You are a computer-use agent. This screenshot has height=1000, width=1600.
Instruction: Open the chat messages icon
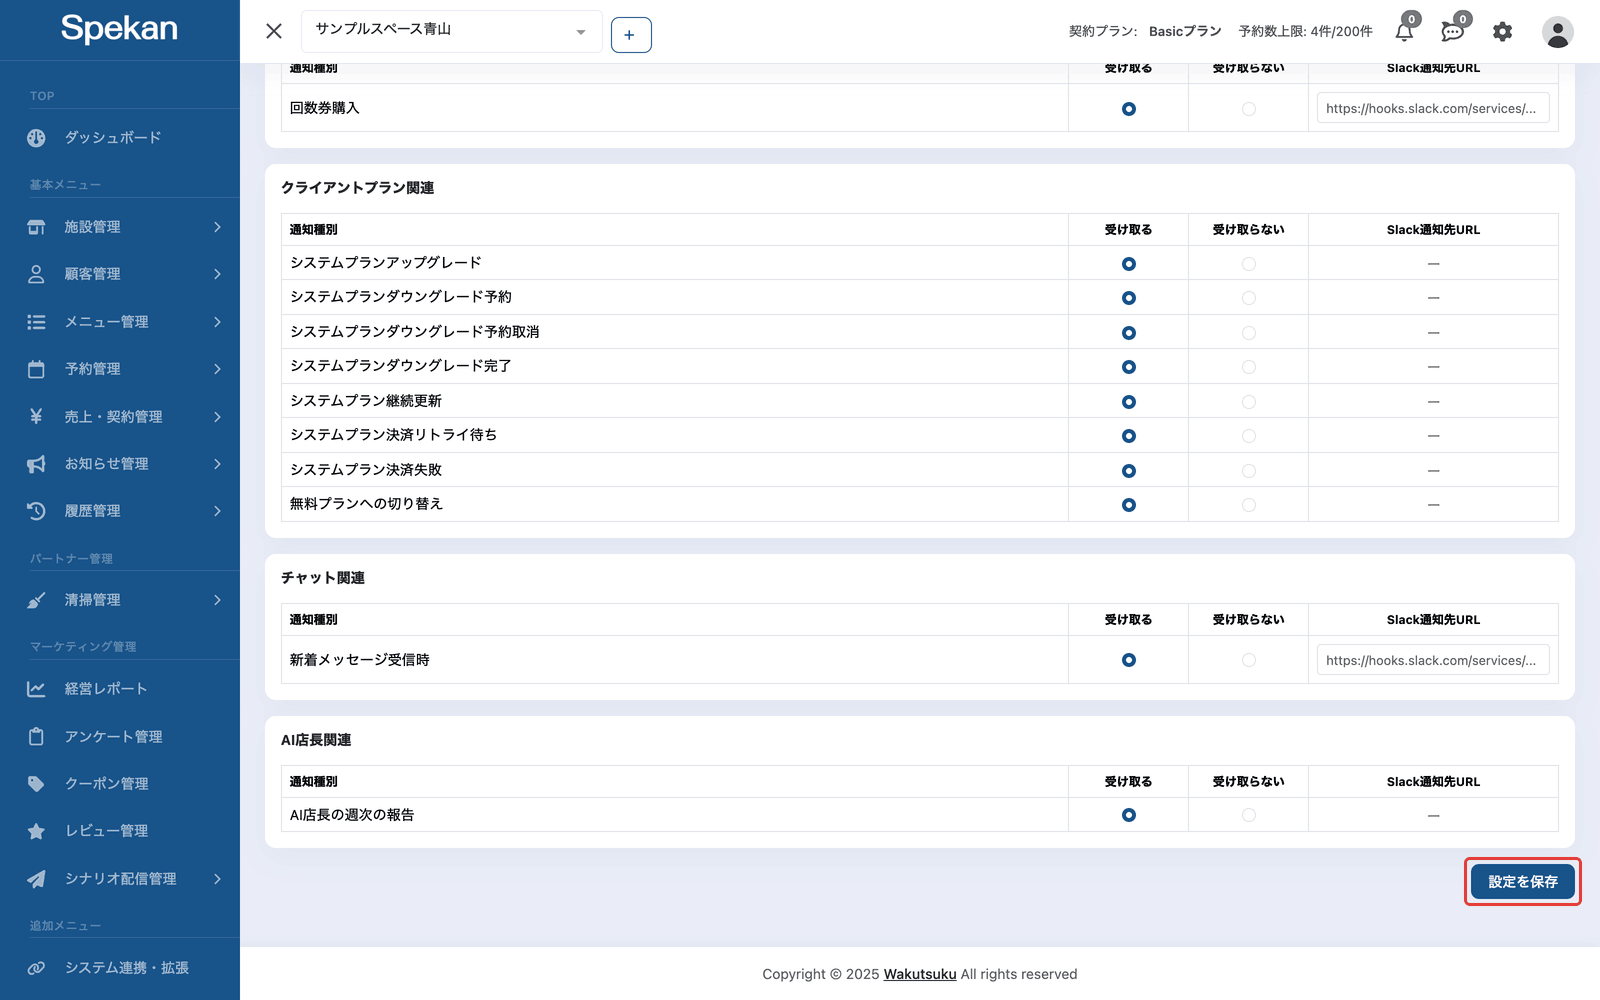tap(1453, 32)
